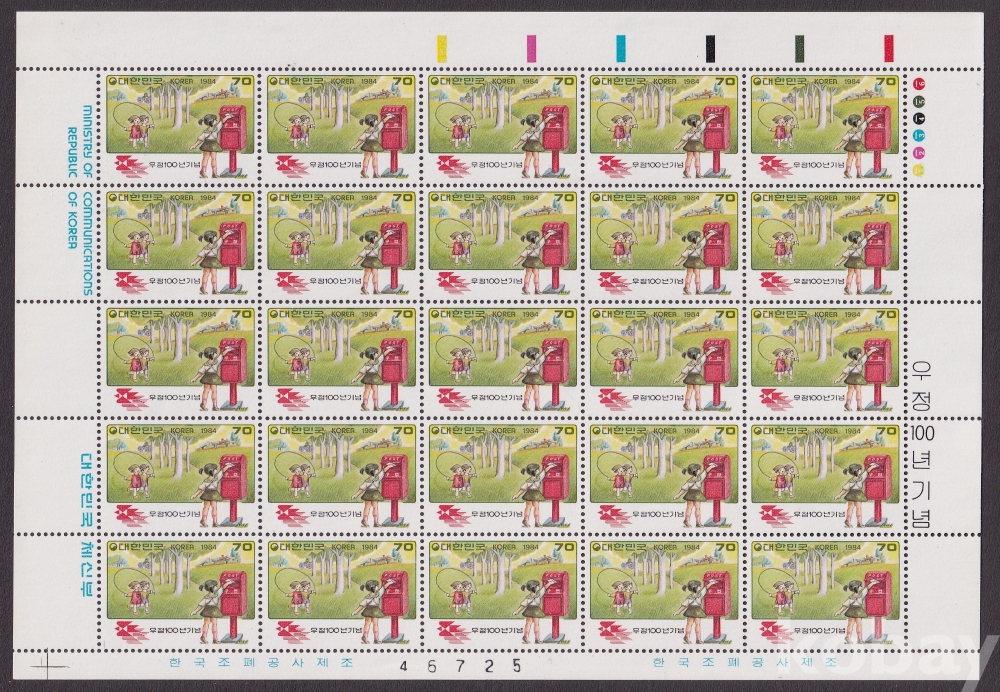1000x692 pixels.
Task: Select the black numbered color dot
Action: point(920,118)
